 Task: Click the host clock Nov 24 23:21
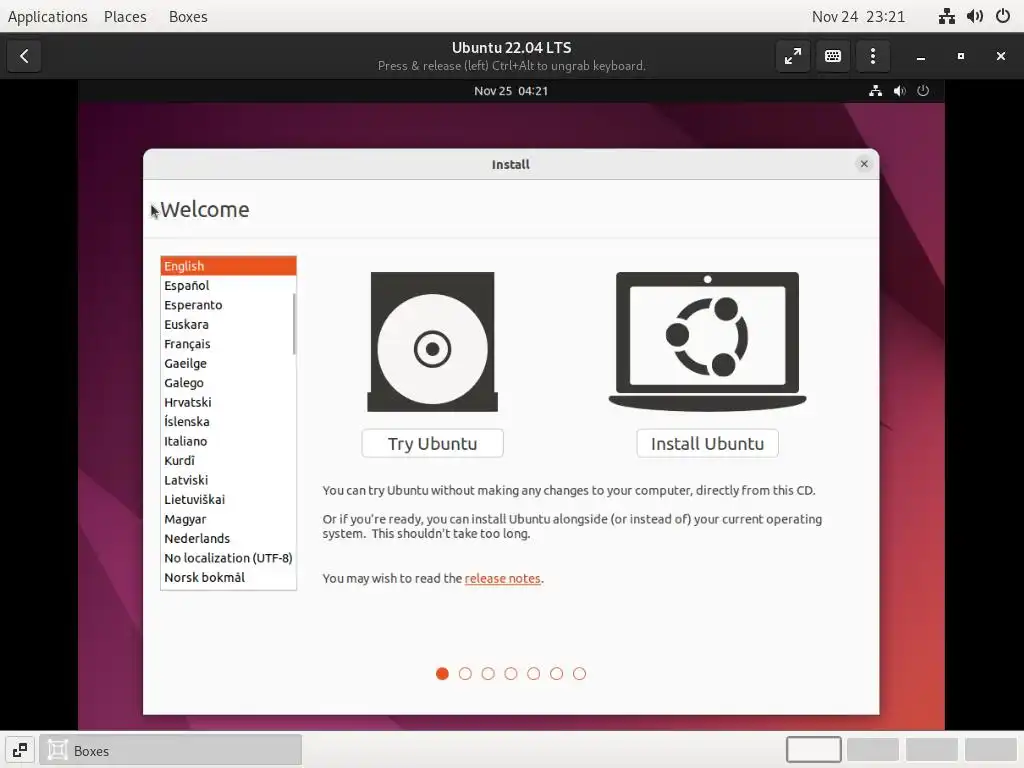click(x=858, y=16)
